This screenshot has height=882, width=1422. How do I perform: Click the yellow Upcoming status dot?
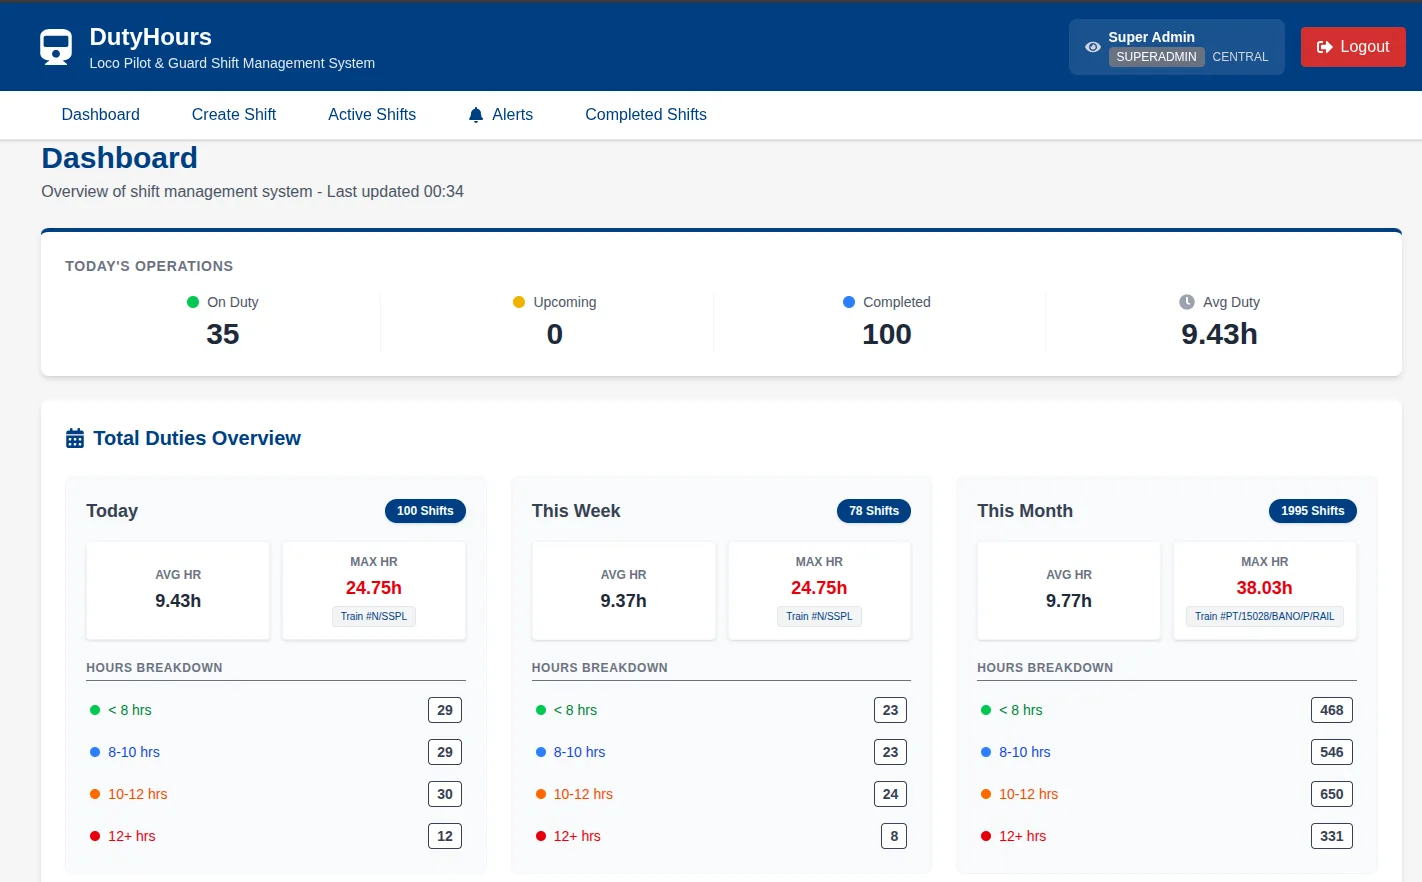(519, 302)
